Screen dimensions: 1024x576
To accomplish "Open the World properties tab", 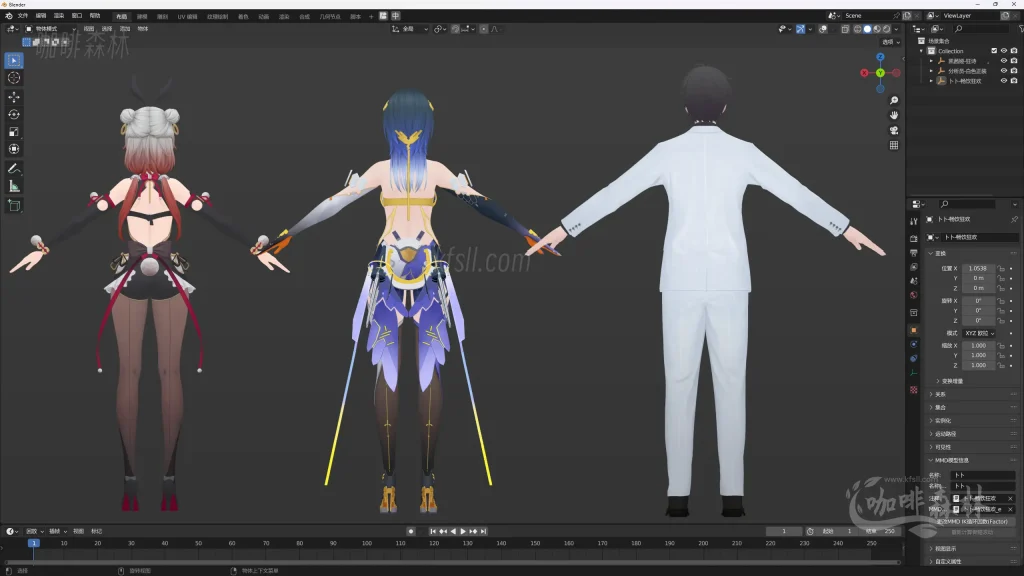I will (914, 295).
